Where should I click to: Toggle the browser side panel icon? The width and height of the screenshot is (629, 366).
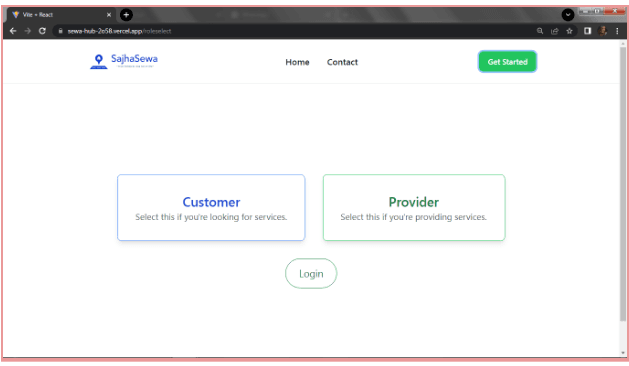click(x=587, y=31)
